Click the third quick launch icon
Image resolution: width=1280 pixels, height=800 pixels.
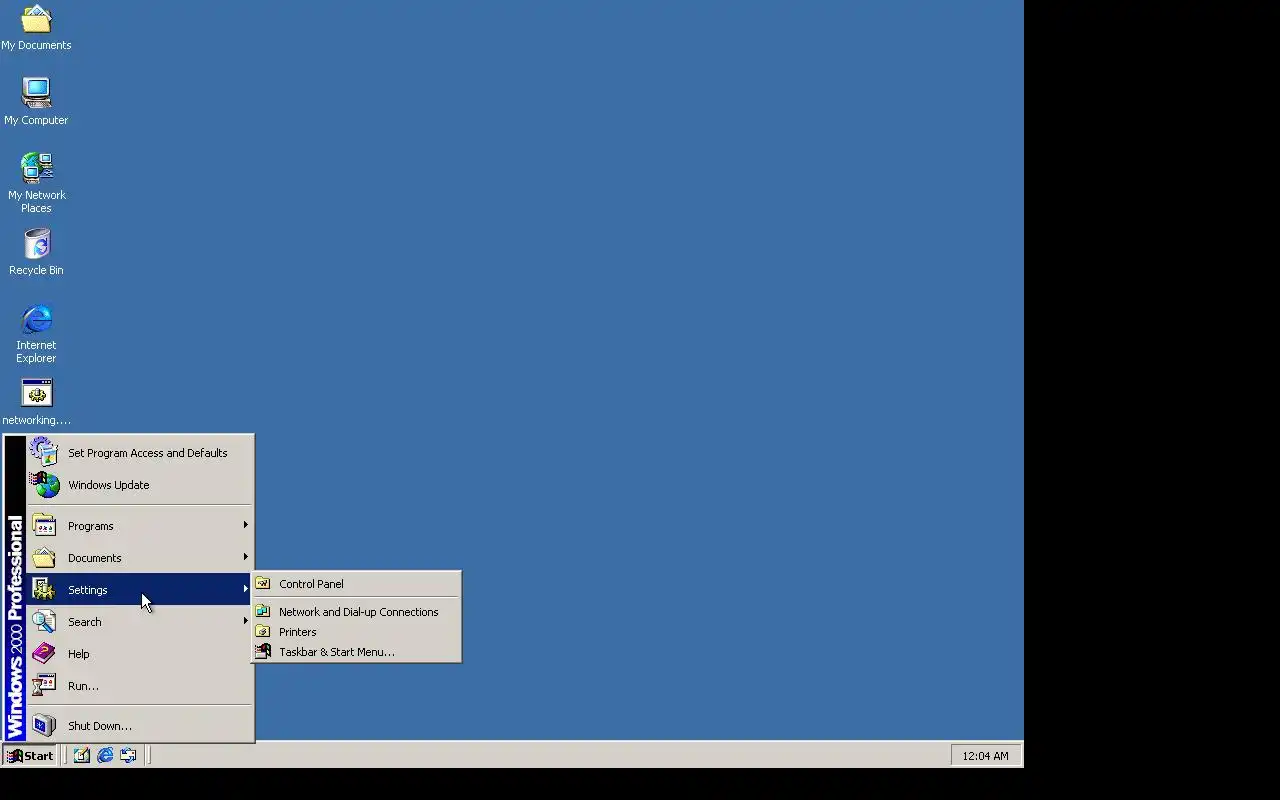tap(128, 755)
